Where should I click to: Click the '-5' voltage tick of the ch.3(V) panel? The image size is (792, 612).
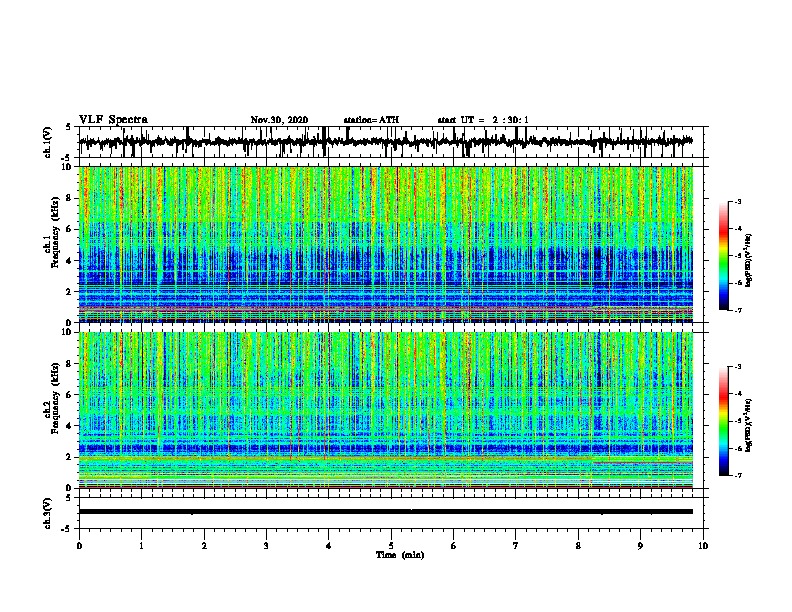(66, 529)
